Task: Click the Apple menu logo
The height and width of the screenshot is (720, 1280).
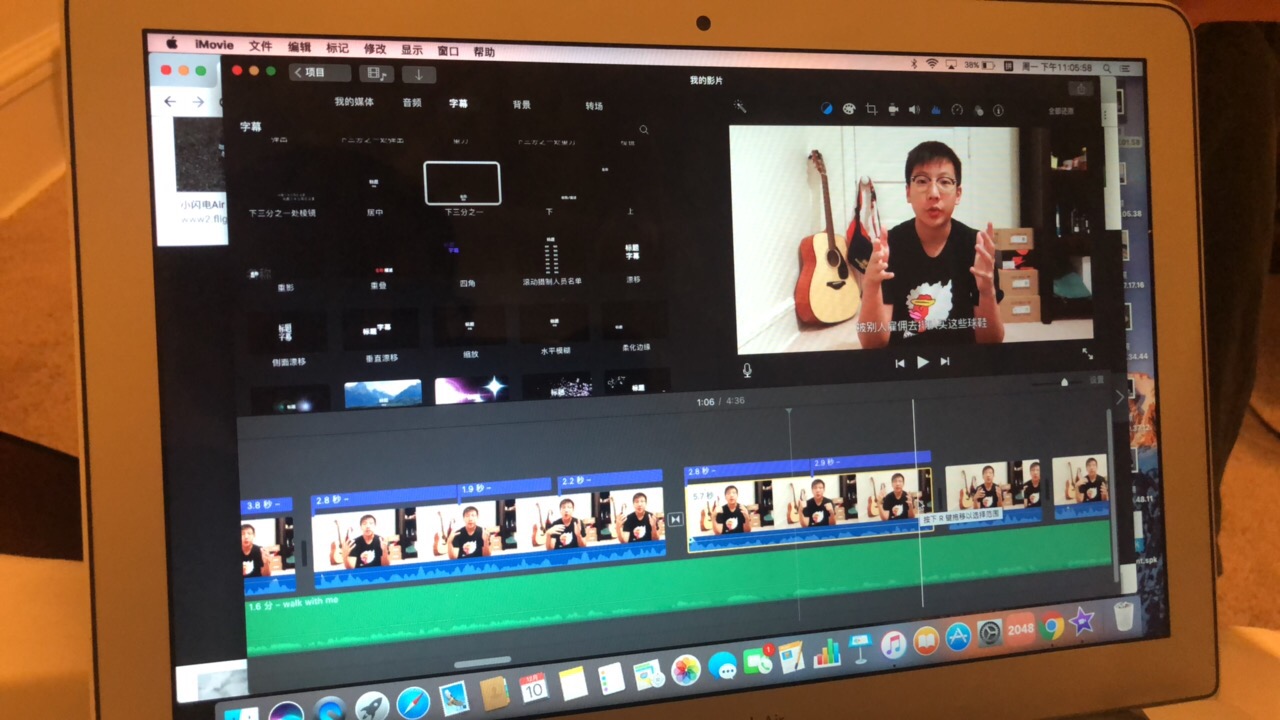Action: pyautogui.click(x=171, y=43)
